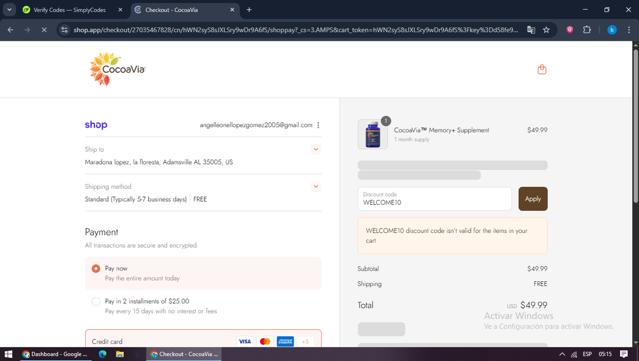639x361 pixels.
Task: Open site information icon in address bar
Action: click(64, 30)
